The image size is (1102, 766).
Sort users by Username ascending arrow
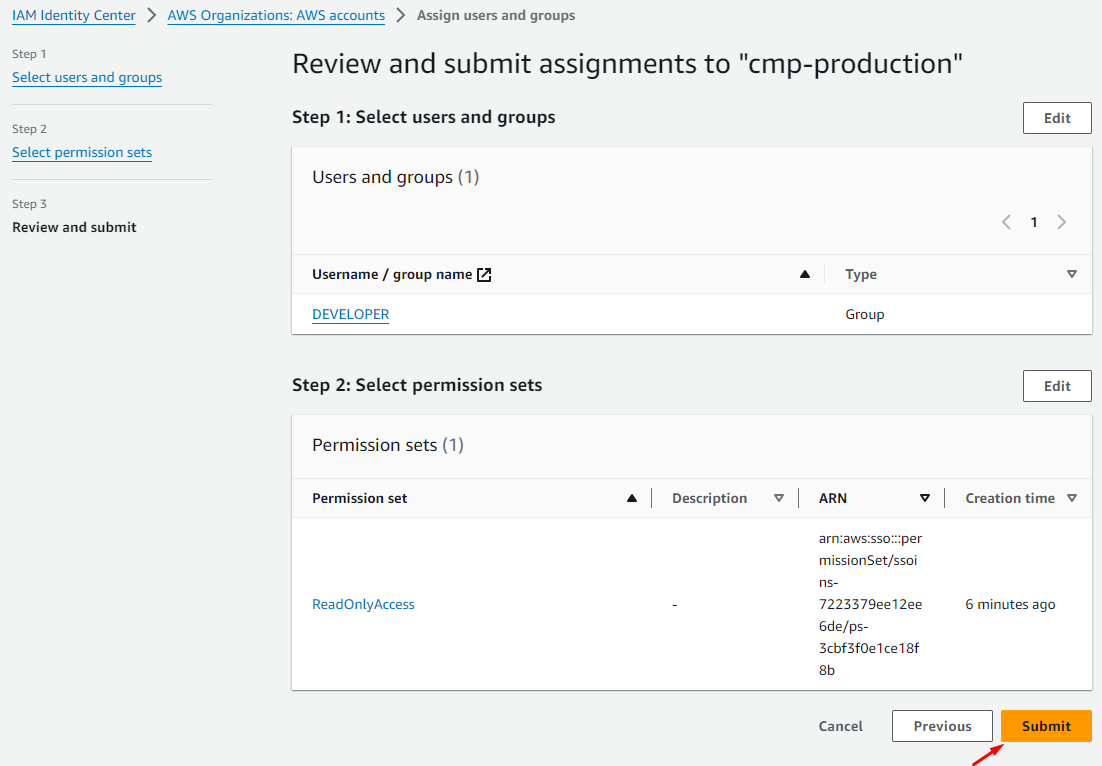805,275
